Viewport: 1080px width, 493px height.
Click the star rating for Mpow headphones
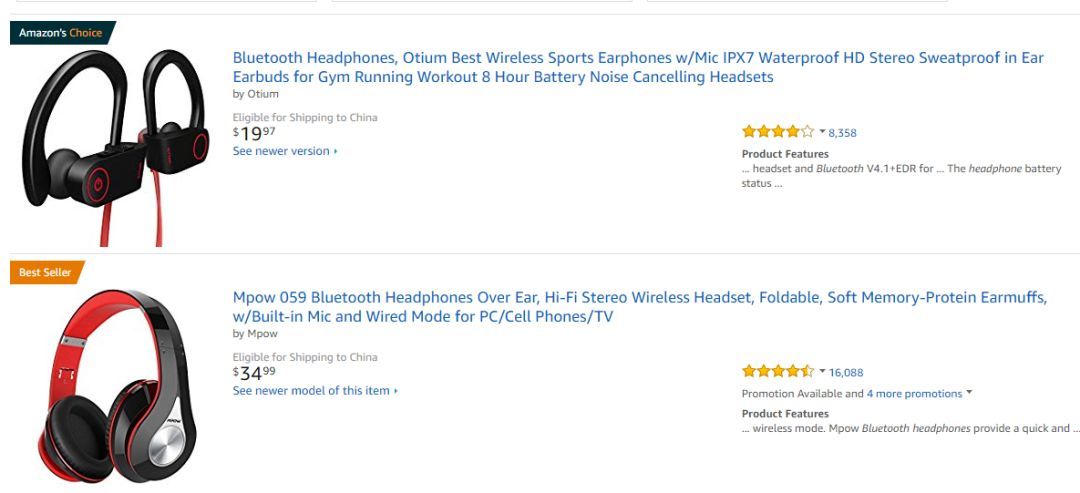click(778, 371)
